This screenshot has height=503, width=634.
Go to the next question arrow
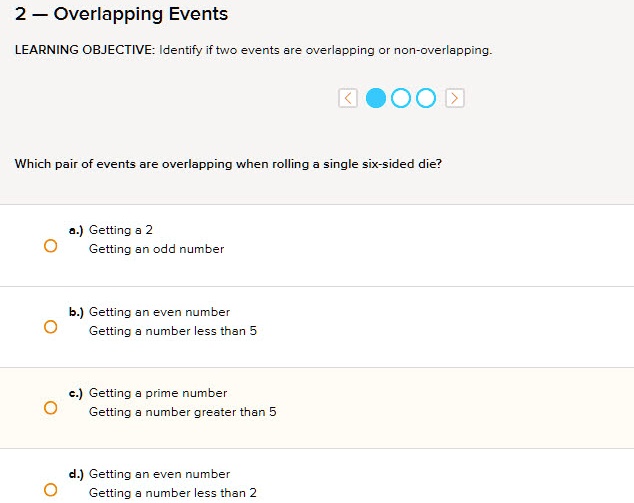tap(455, 97)
